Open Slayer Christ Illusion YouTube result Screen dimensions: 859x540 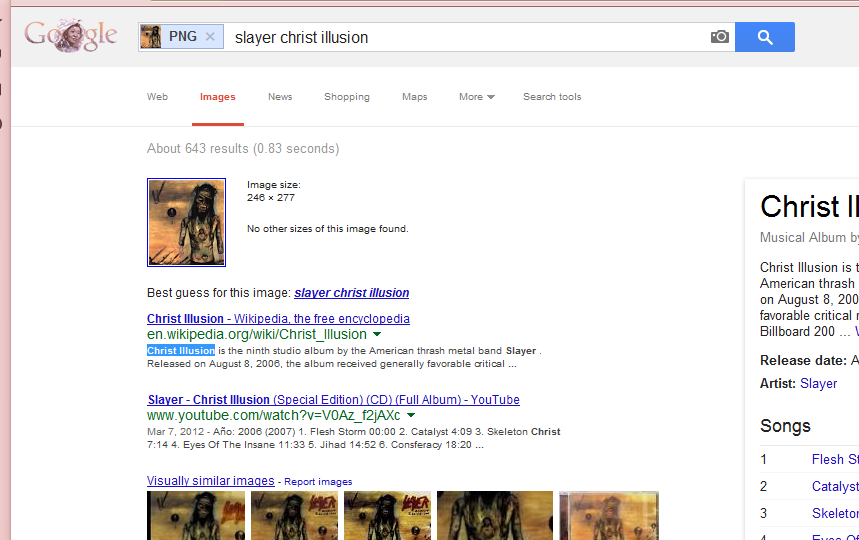pyautogui.click(x=334, y=400)
